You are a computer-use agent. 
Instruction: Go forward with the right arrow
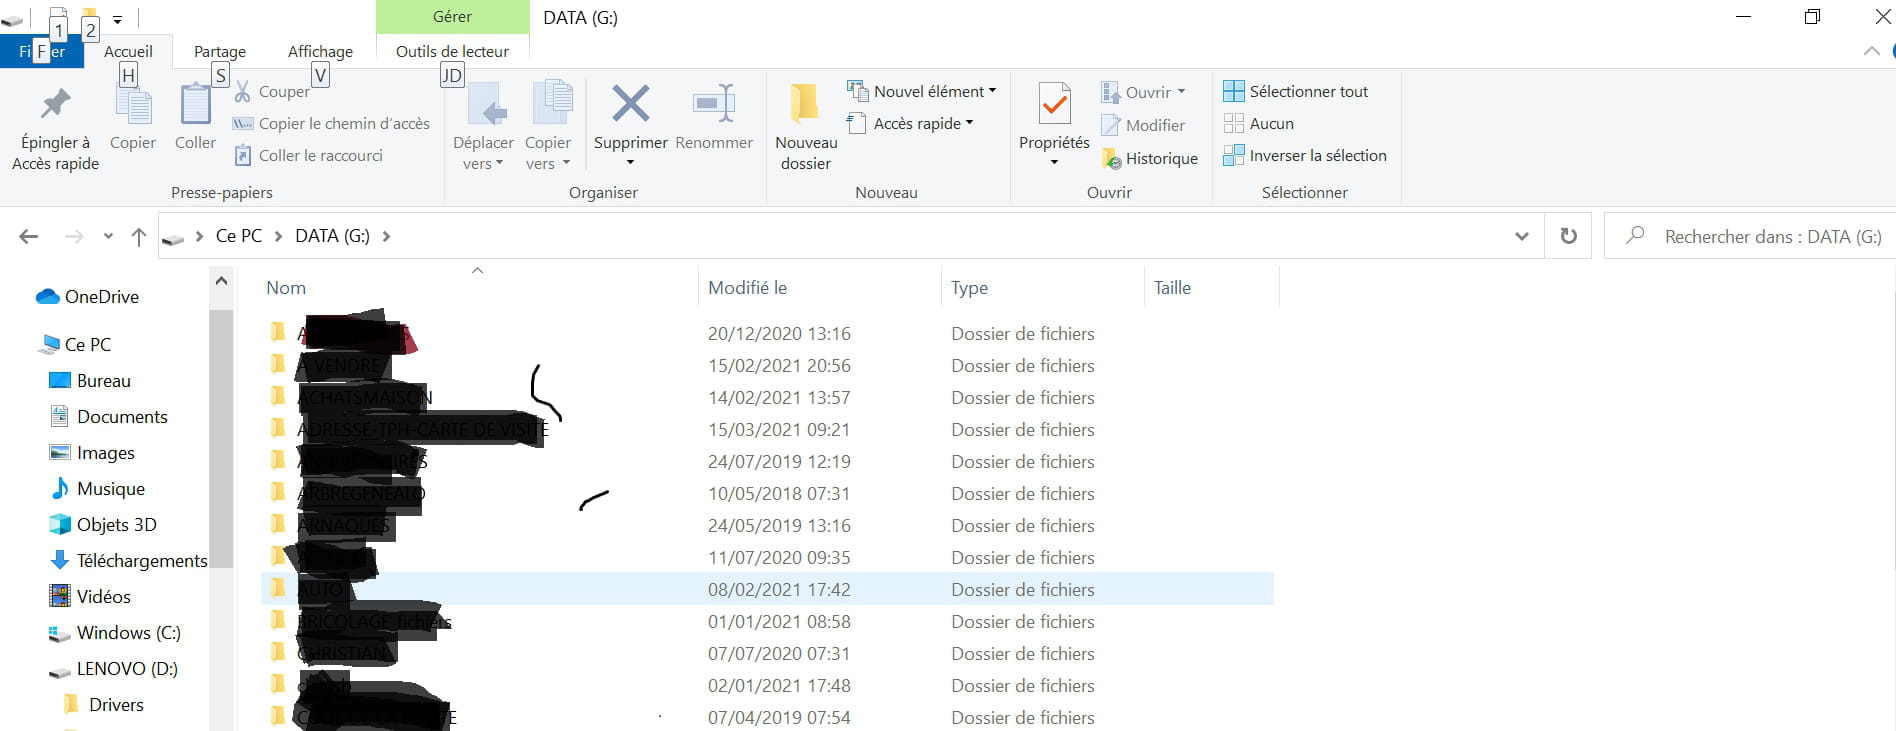tap(73, 236)
